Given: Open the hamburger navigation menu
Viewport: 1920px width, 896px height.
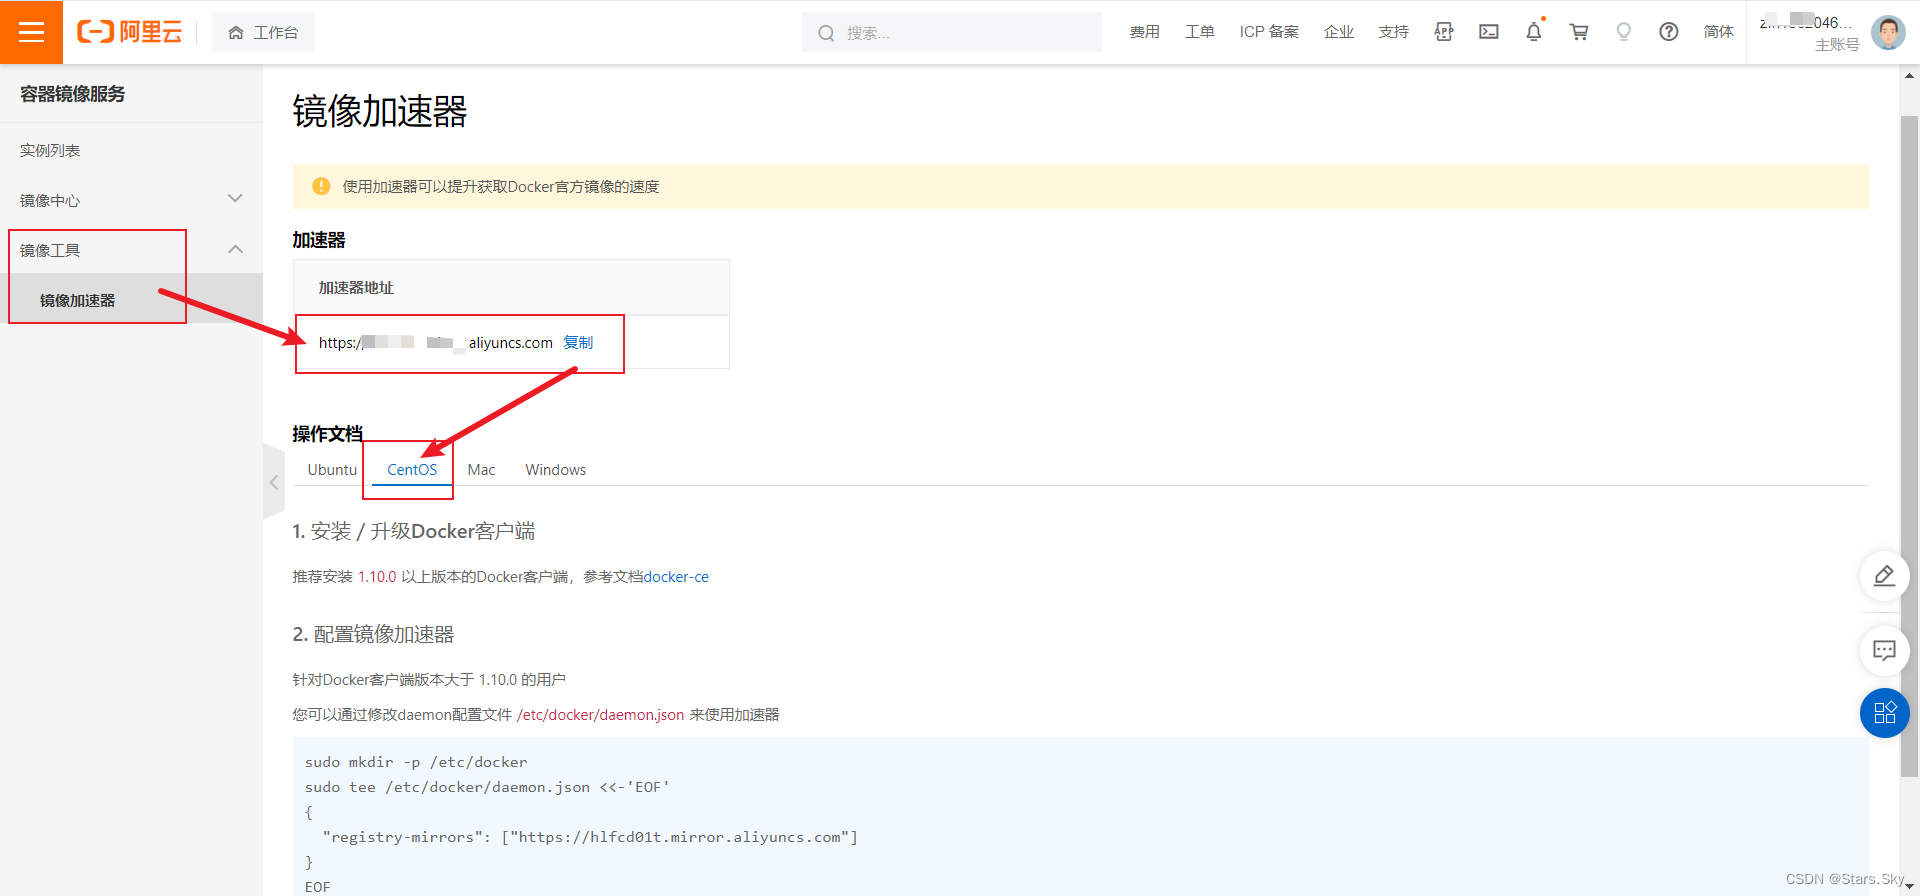Looking at the screenshot, I should 31,32.
